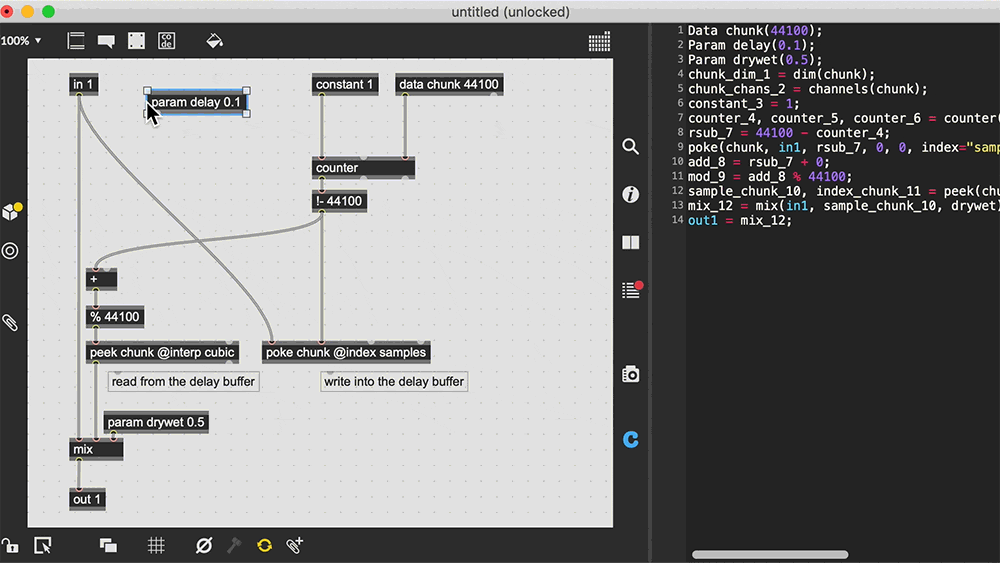Click the paperclip icon in left sidebar

click(x=10, y=322)
